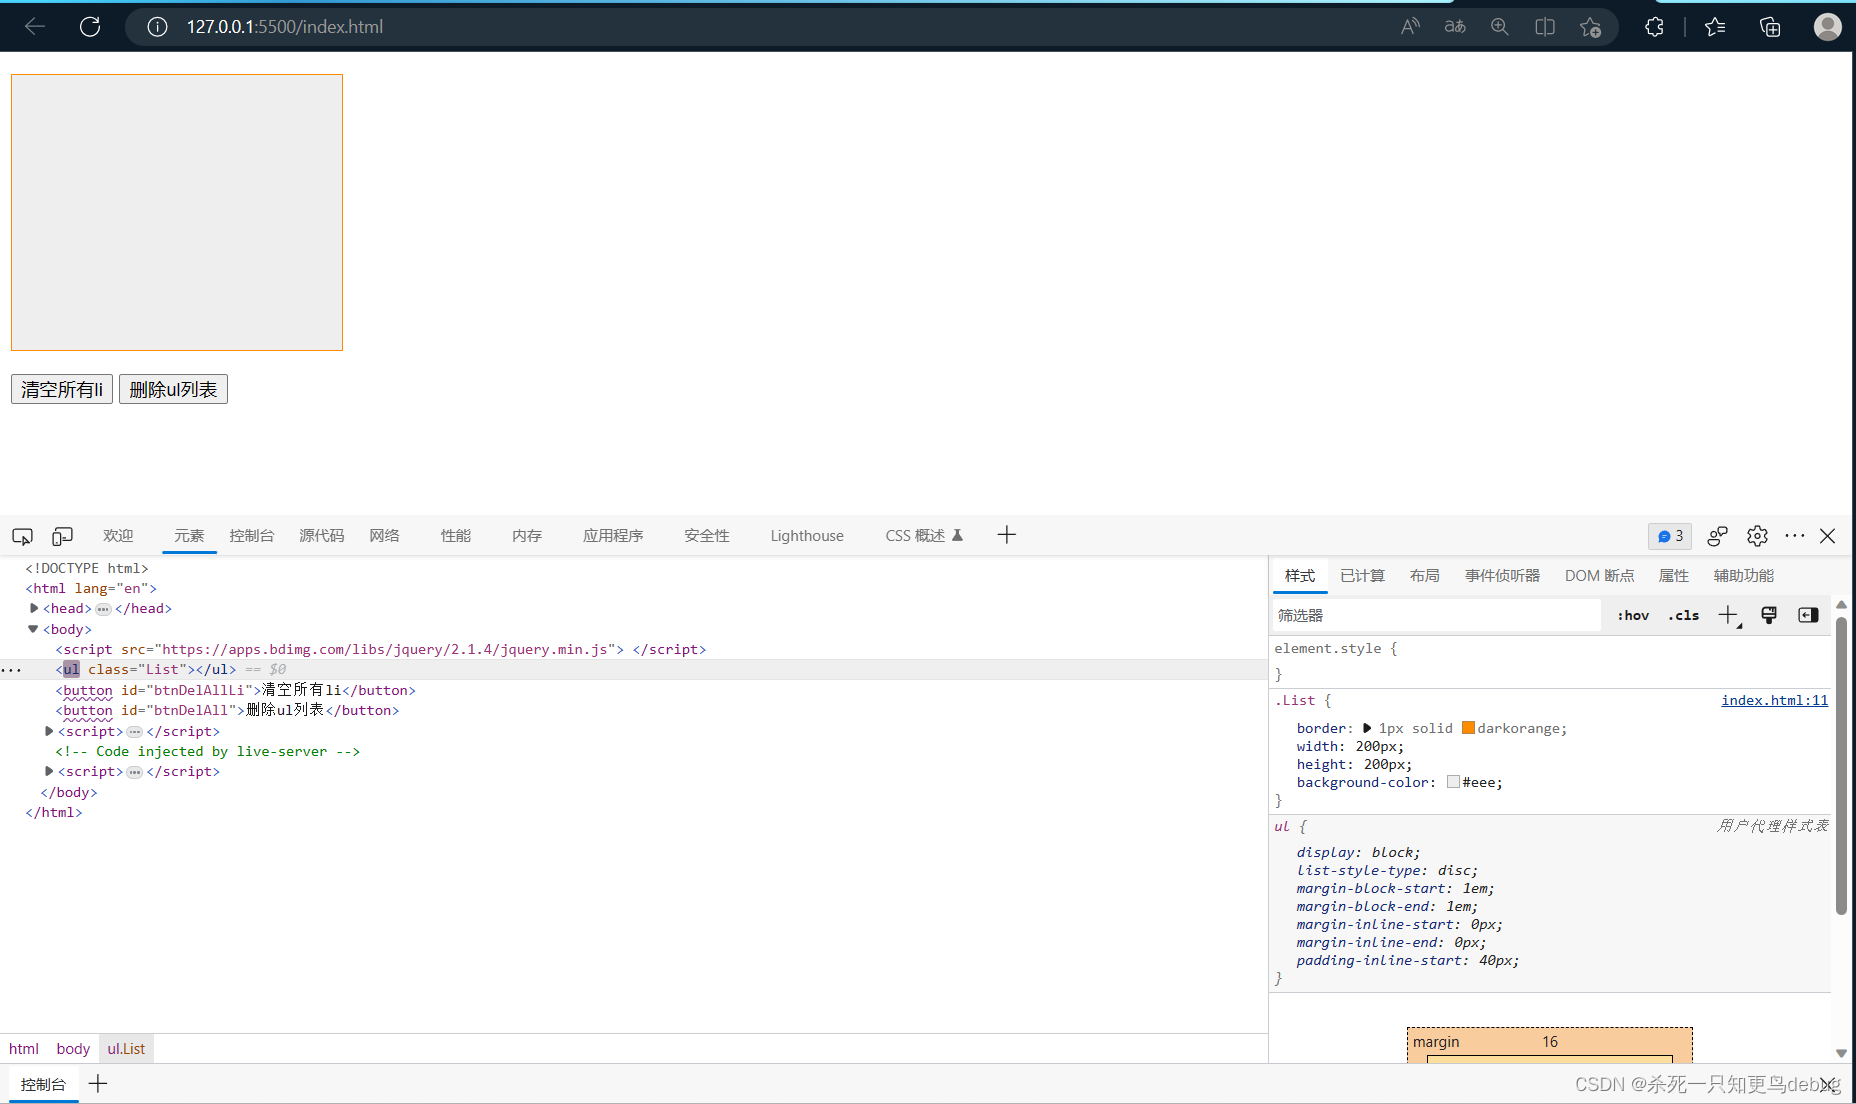Image resolution: width=1856 pixels, height=1104 pixels.
Task: Click the DevTools feedback/customize icon
Action: pyautogui.click(x=1717, y=536)
